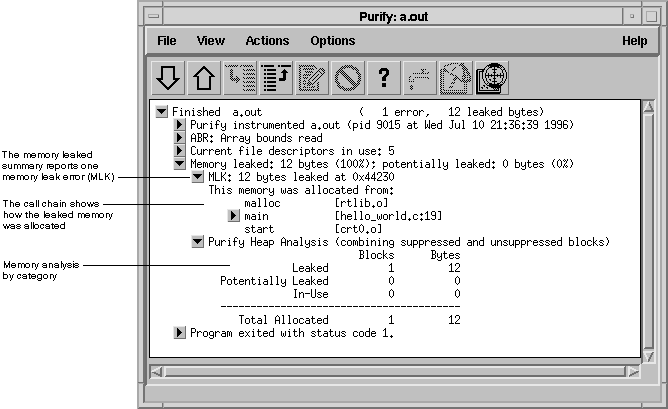The width and height of the screenshot is (668, 409).
Task: Click the horizontal scrollbar right arrow
Action: coord(633,372)
